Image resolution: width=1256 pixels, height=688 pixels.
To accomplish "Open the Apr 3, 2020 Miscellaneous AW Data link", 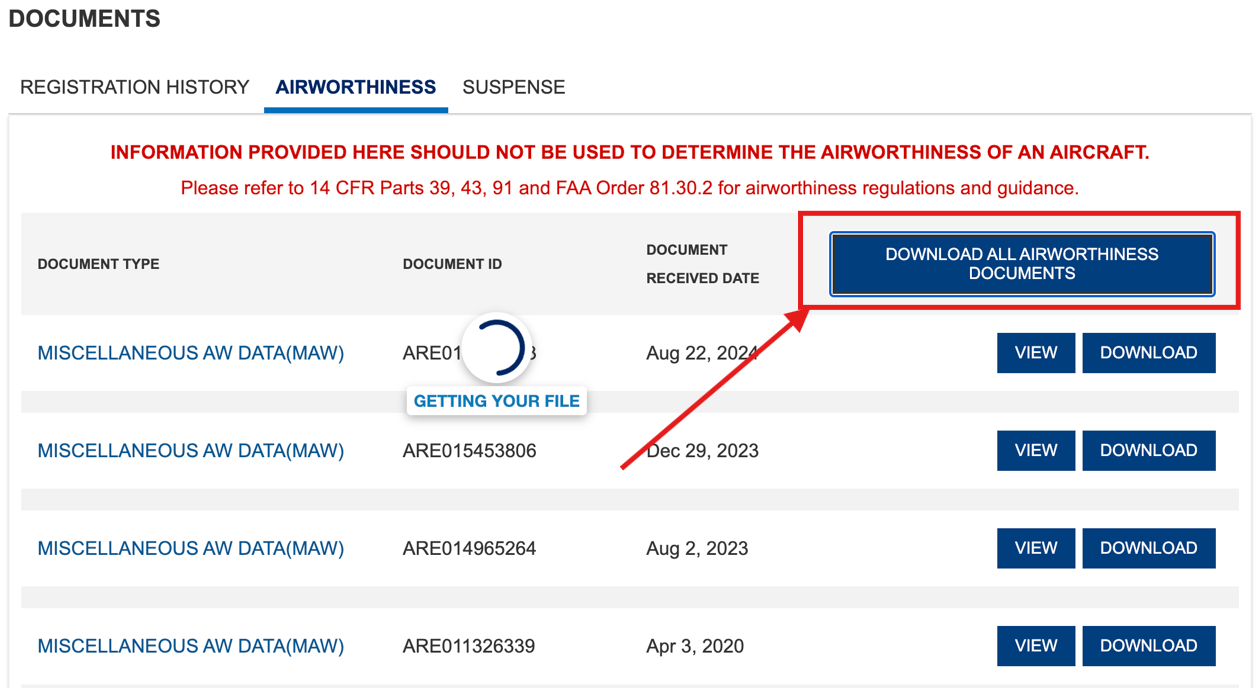I will point(190,646).
